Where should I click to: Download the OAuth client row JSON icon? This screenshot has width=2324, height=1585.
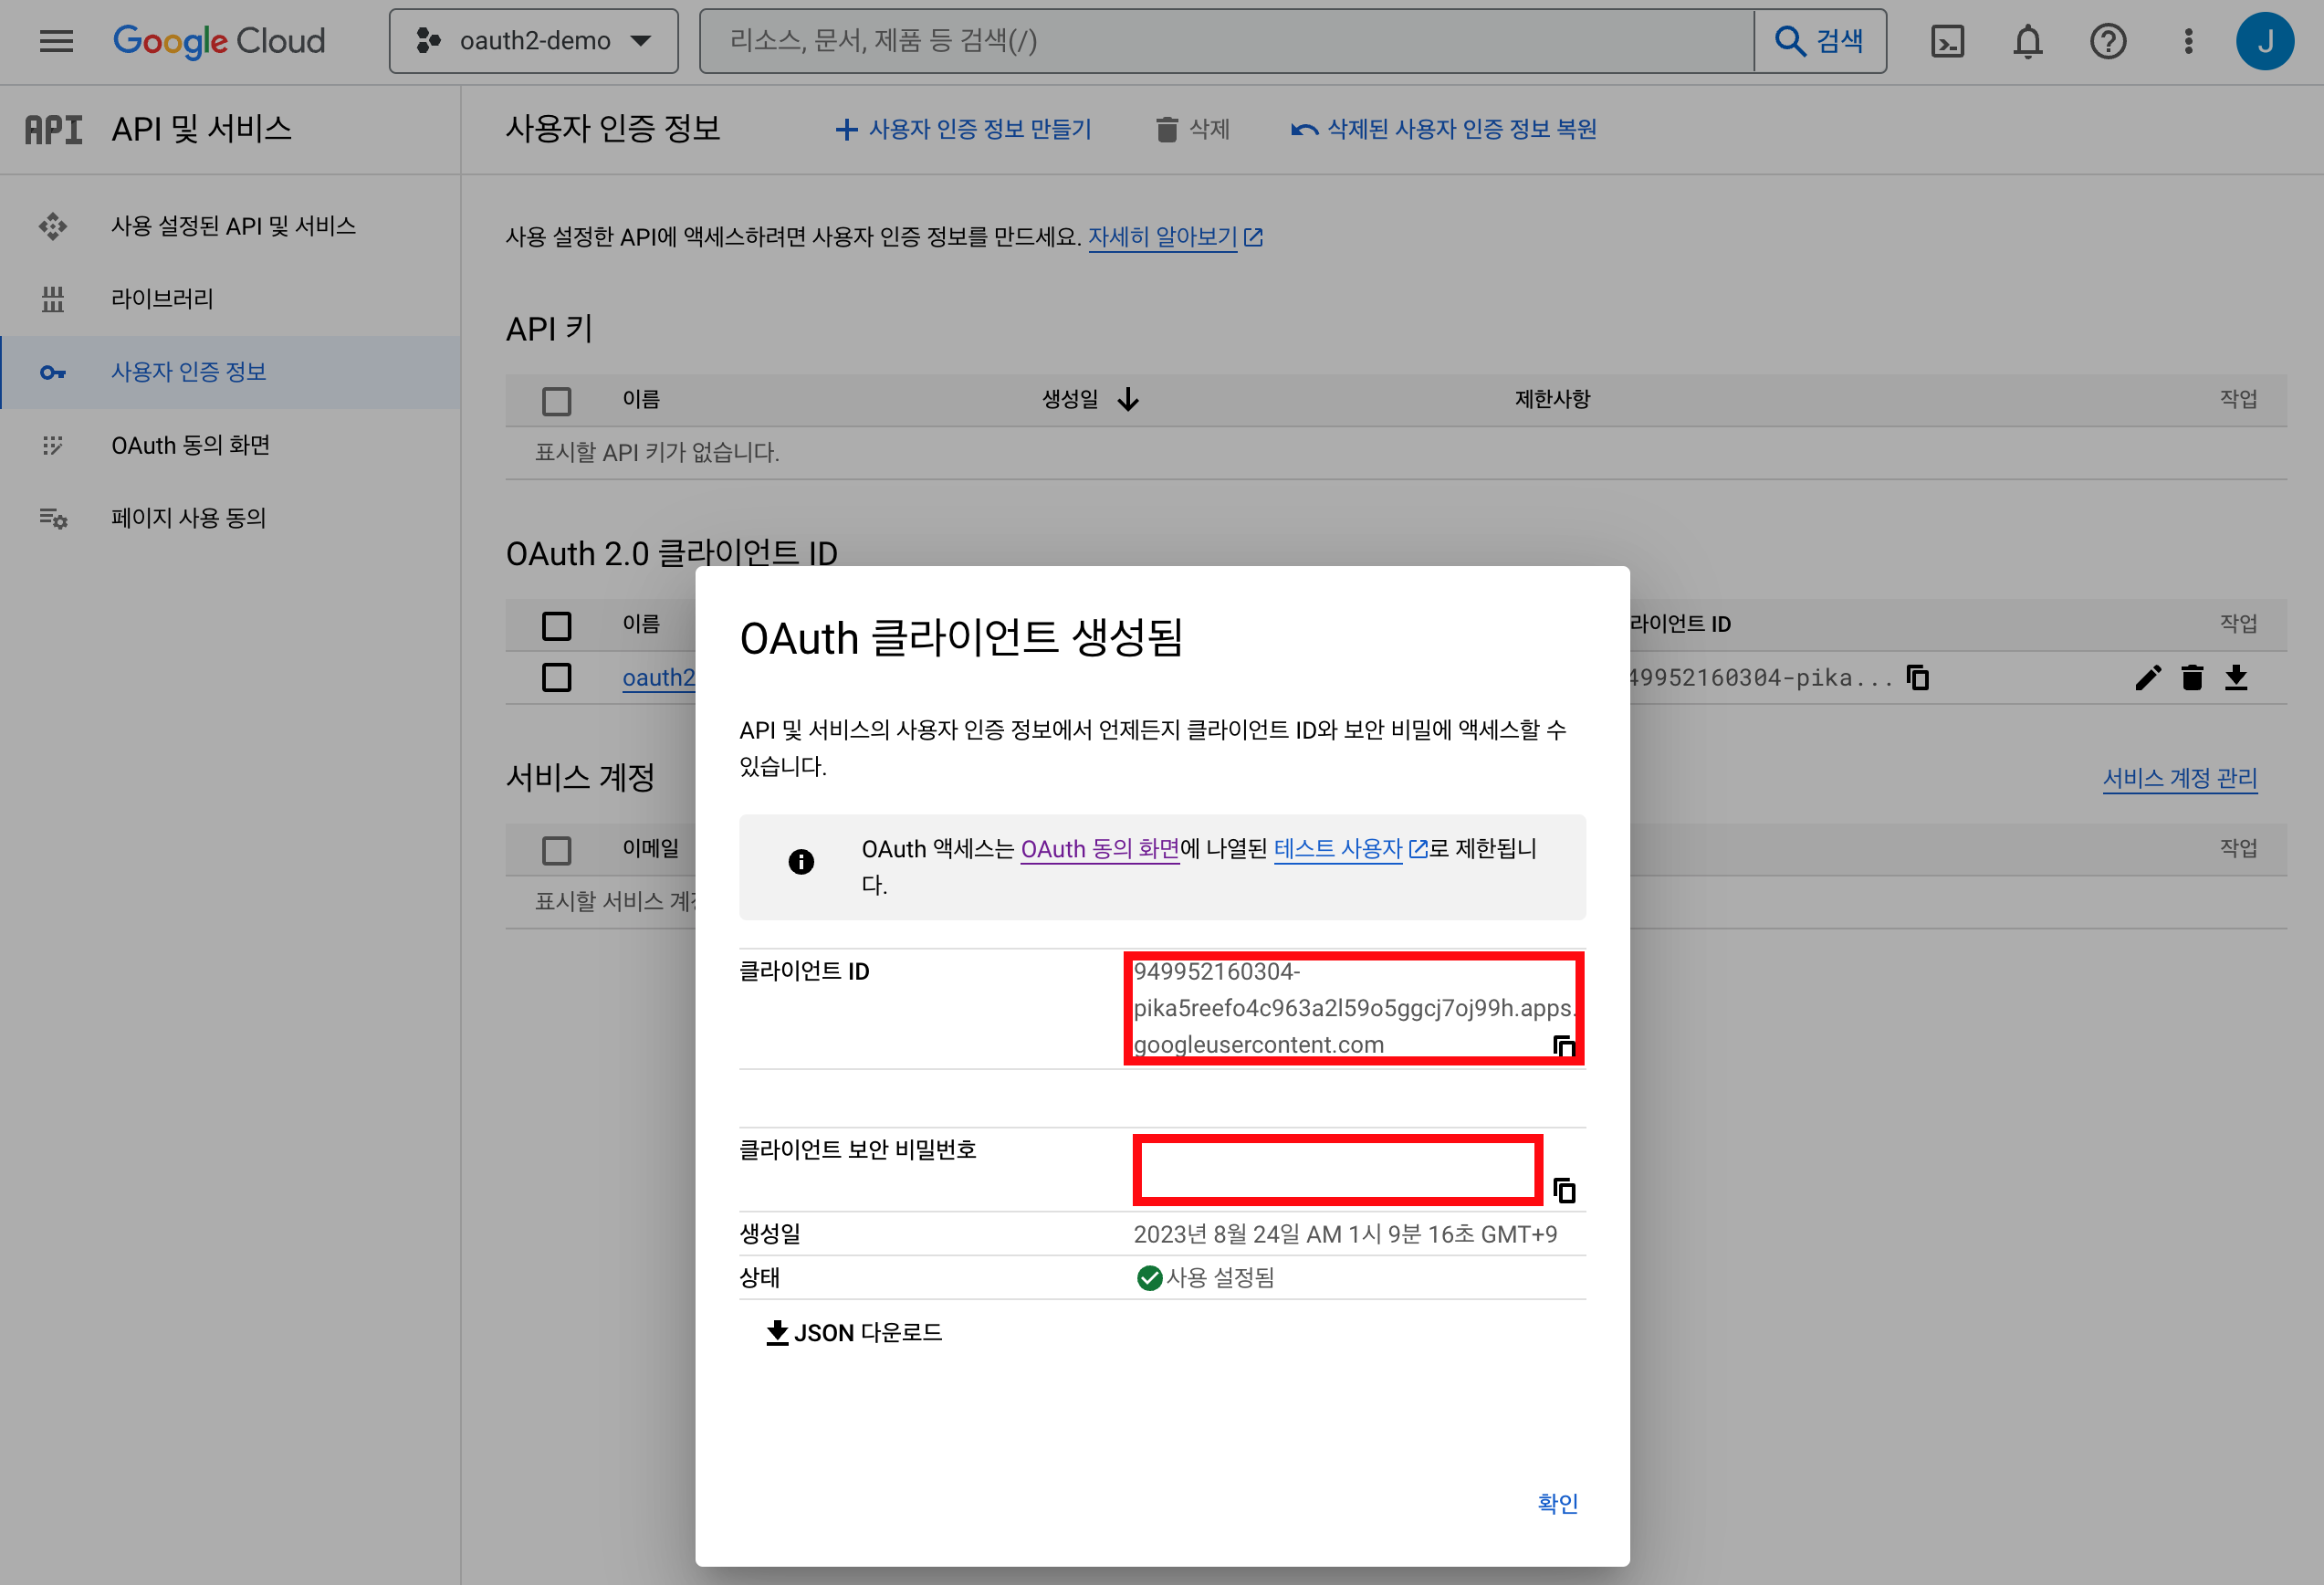coord(2236,678)
